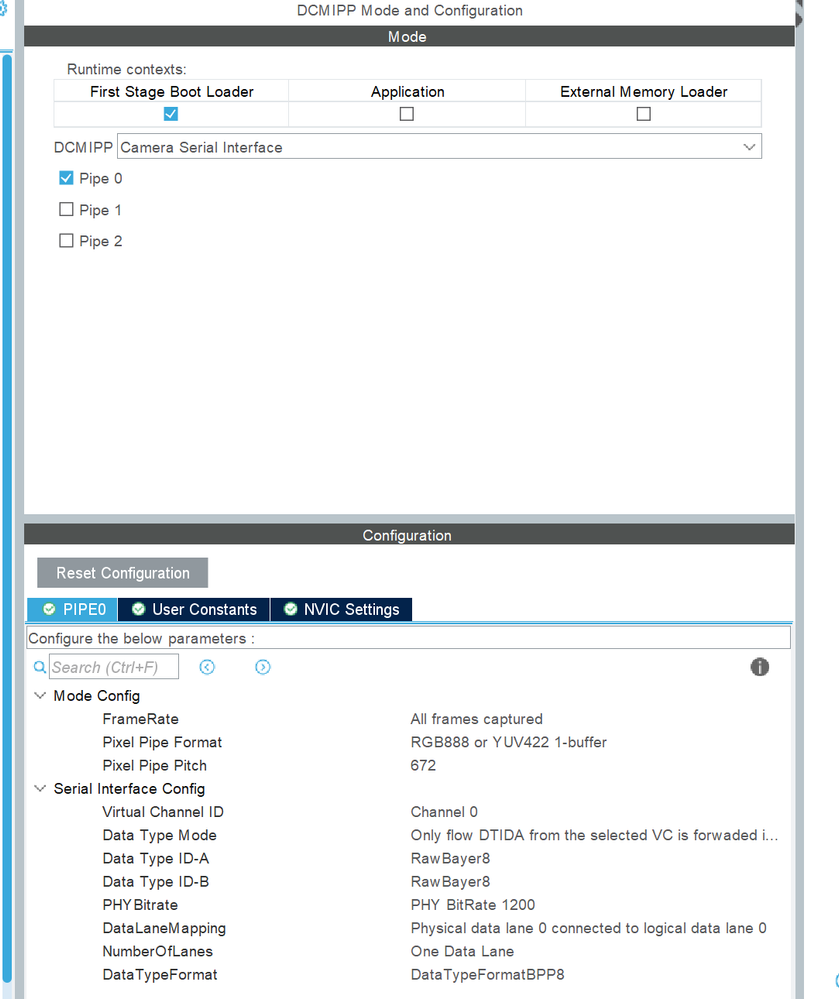Open the DCMIPP Camera Serial Interface dropdown
Image resolution: width=839 pixels, height=999 pixels.
coord(440,147)
